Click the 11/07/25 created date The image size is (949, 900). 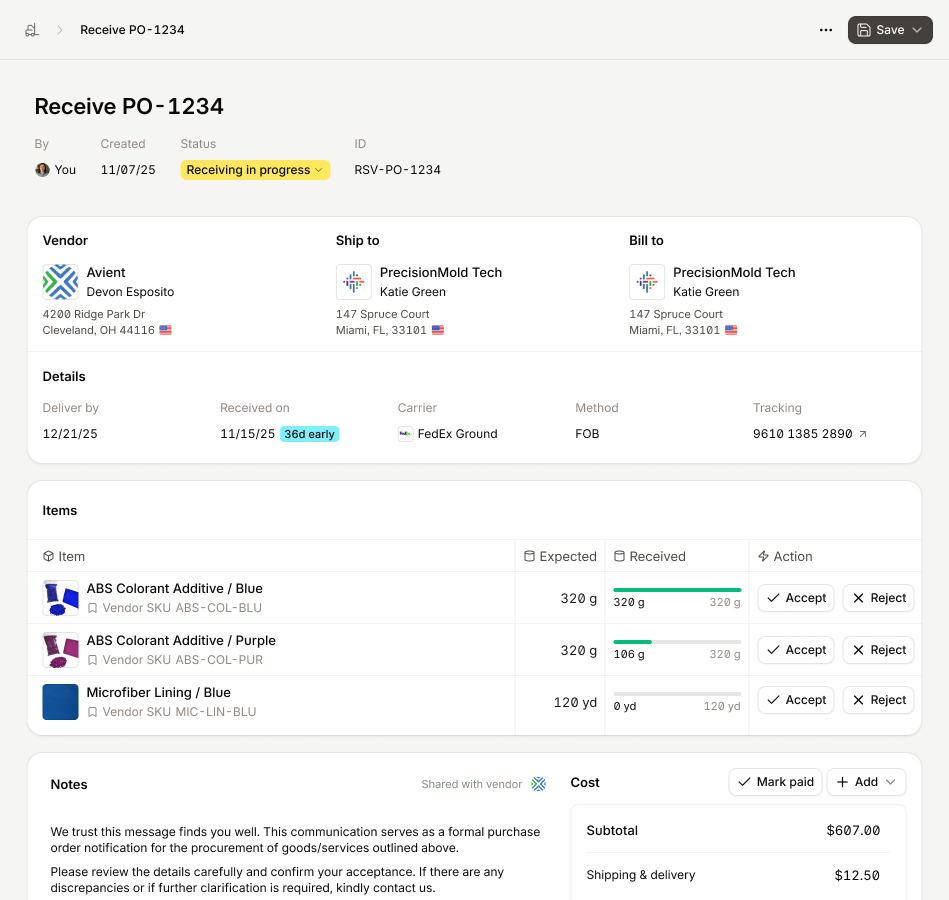coord(128,170)
